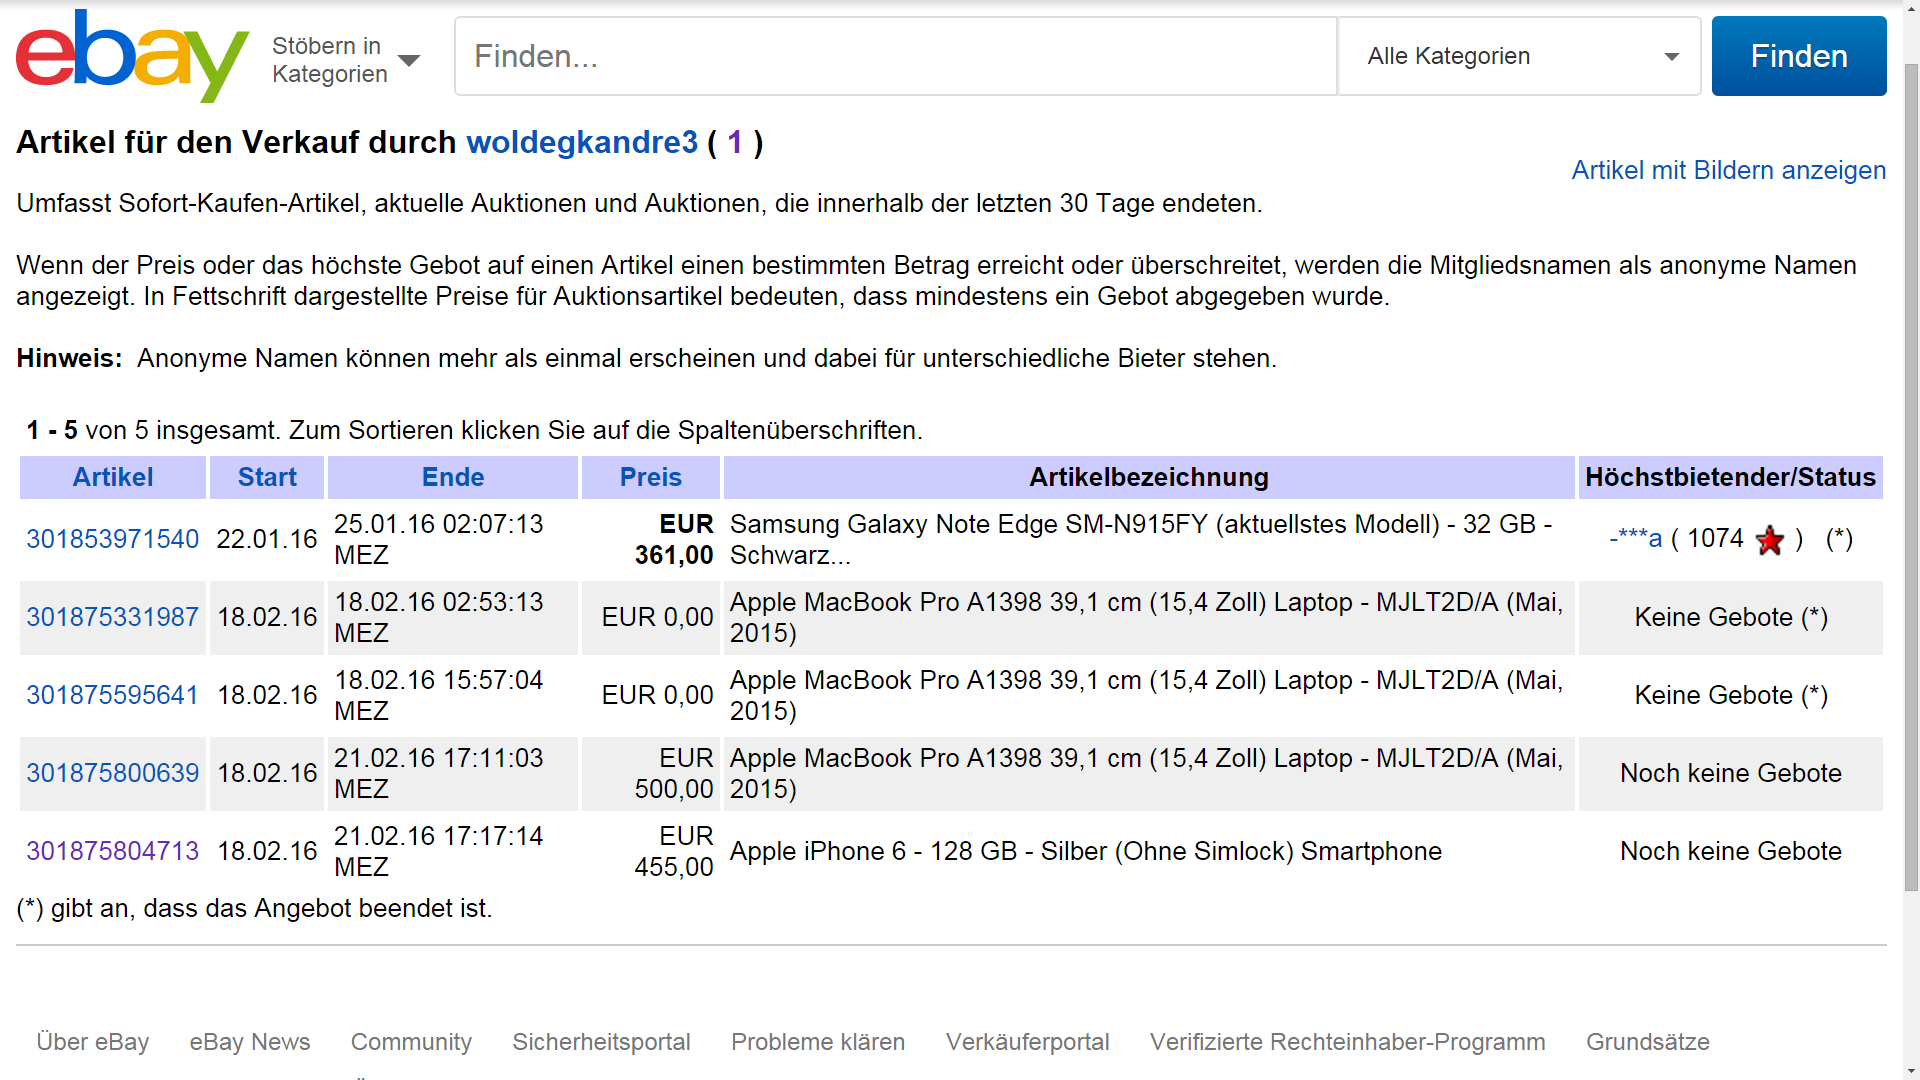
Task: Open seller woldegkandre3 profile link
Action: coord(582,143)
